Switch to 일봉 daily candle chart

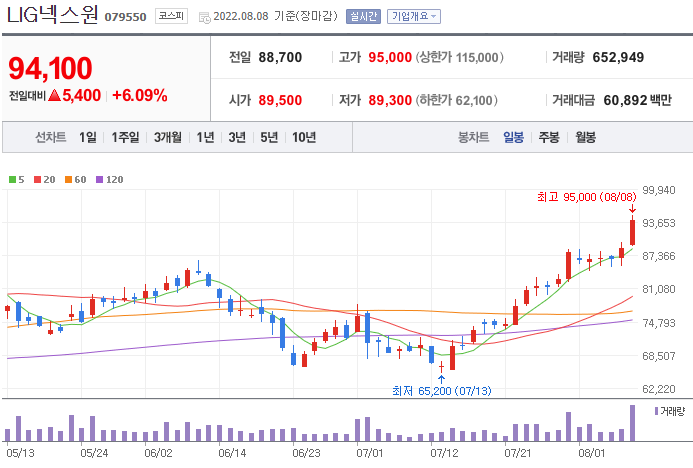[514, 137]
